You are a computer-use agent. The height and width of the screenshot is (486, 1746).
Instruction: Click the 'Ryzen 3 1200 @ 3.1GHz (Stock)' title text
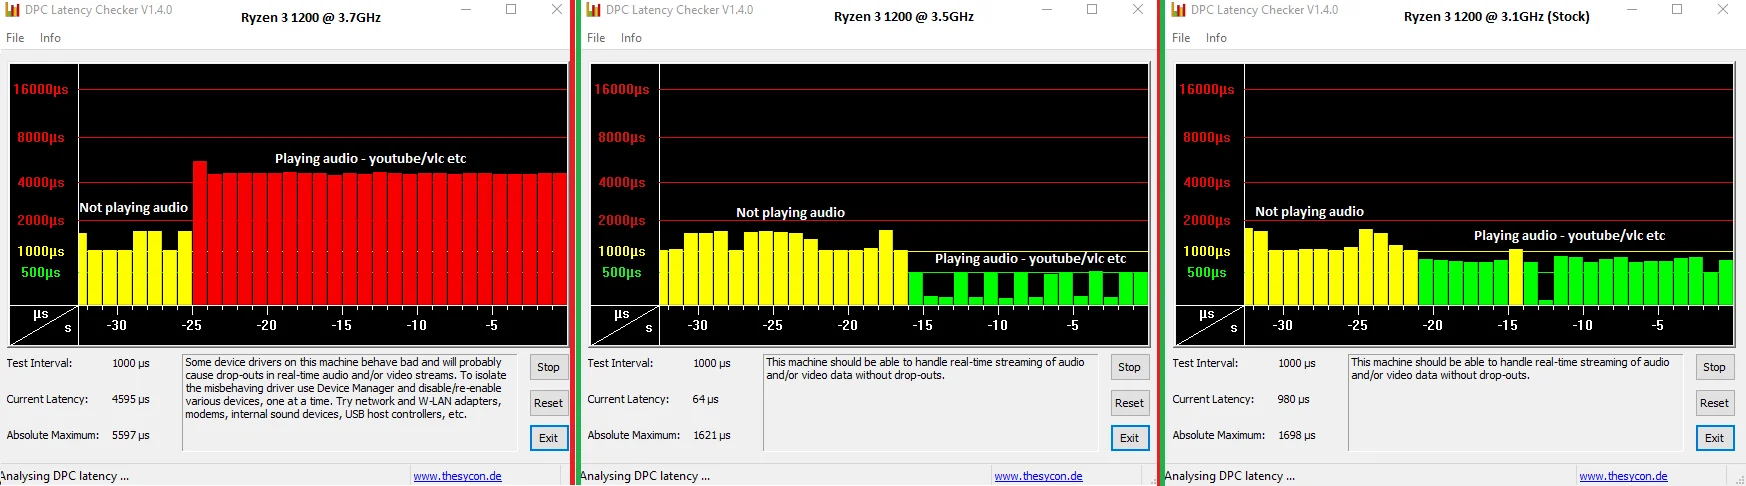1497,17
